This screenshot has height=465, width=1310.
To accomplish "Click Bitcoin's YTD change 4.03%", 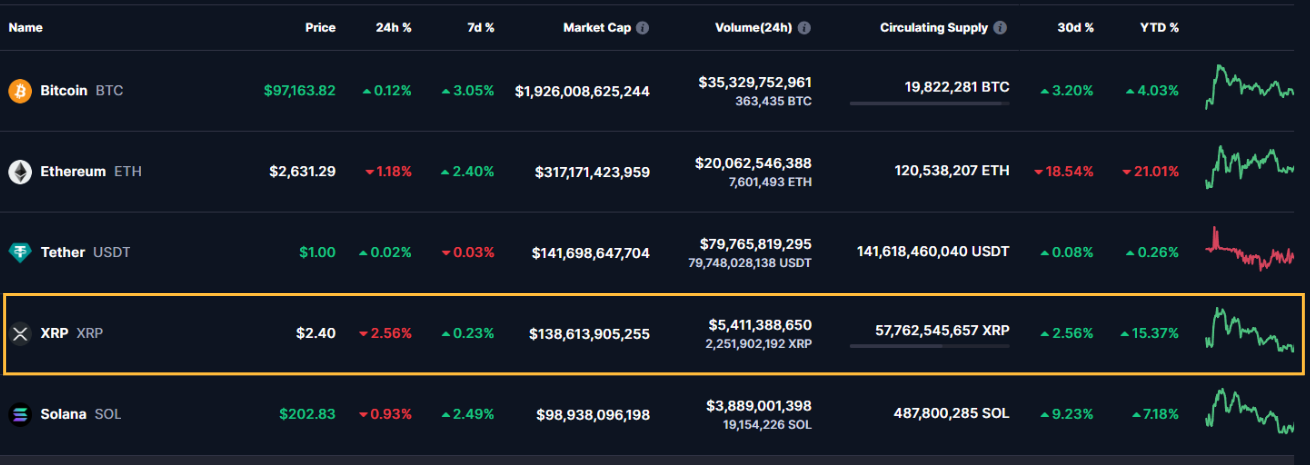I will coord(1152,91).
